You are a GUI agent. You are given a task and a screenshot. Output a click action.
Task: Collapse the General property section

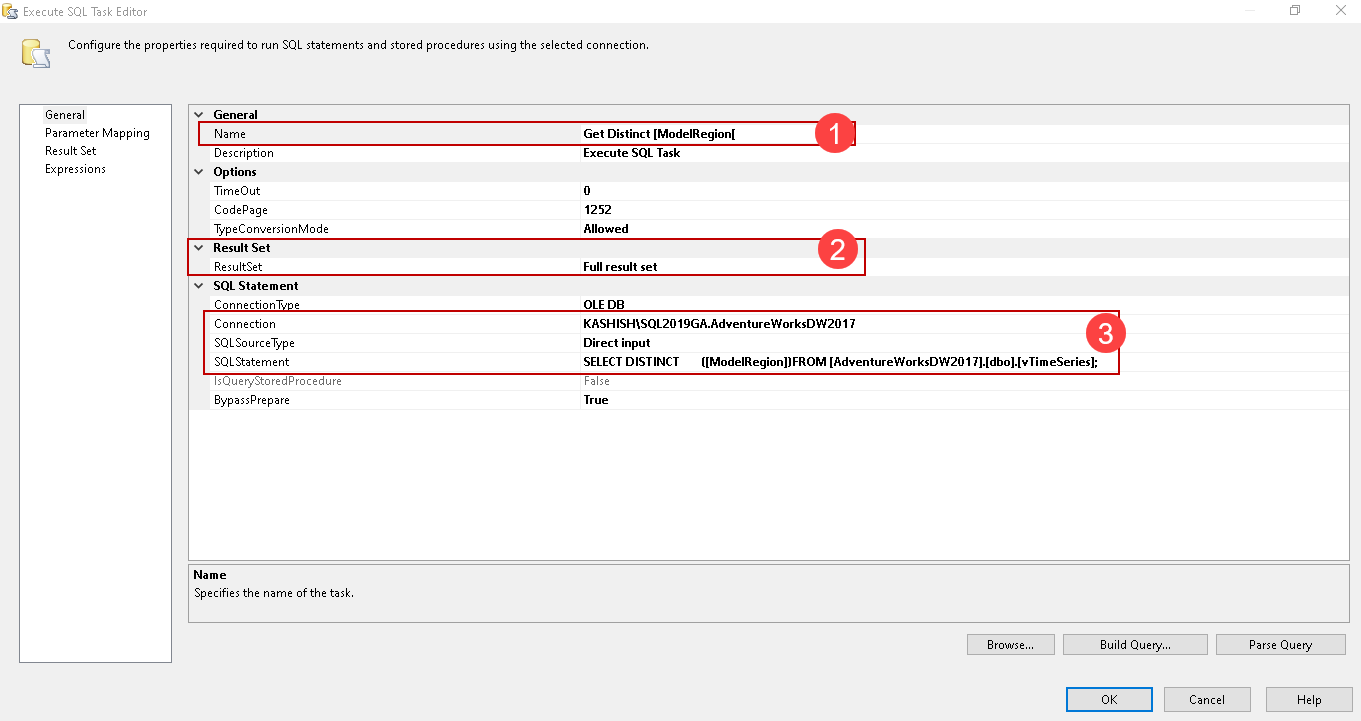199,115
